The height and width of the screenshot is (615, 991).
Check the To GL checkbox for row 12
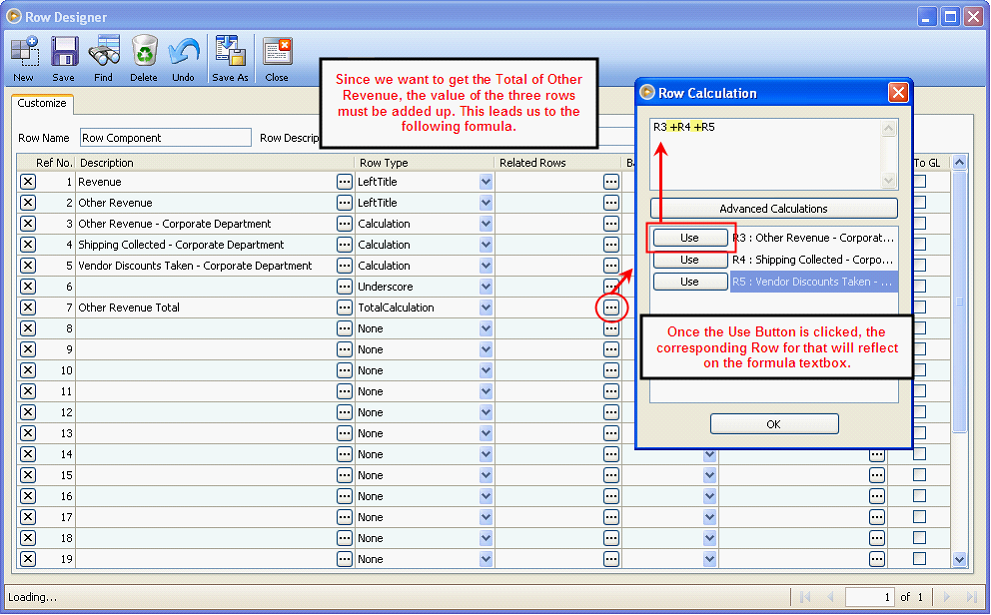(x=920, y=412)
